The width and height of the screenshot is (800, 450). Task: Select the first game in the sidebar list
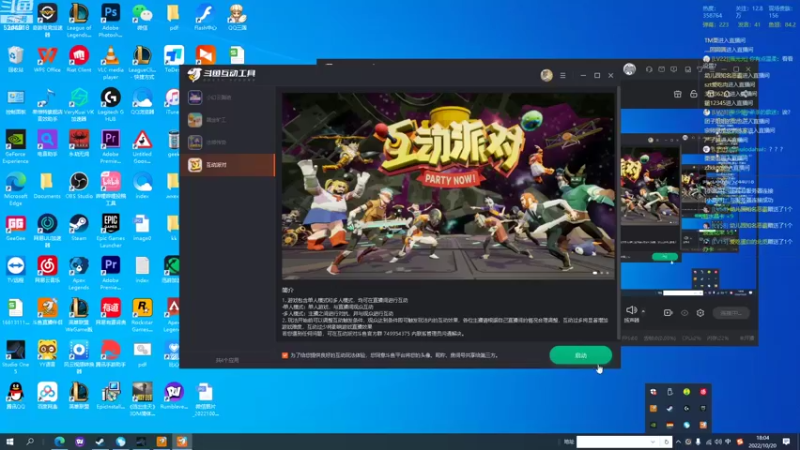(228, 97)
